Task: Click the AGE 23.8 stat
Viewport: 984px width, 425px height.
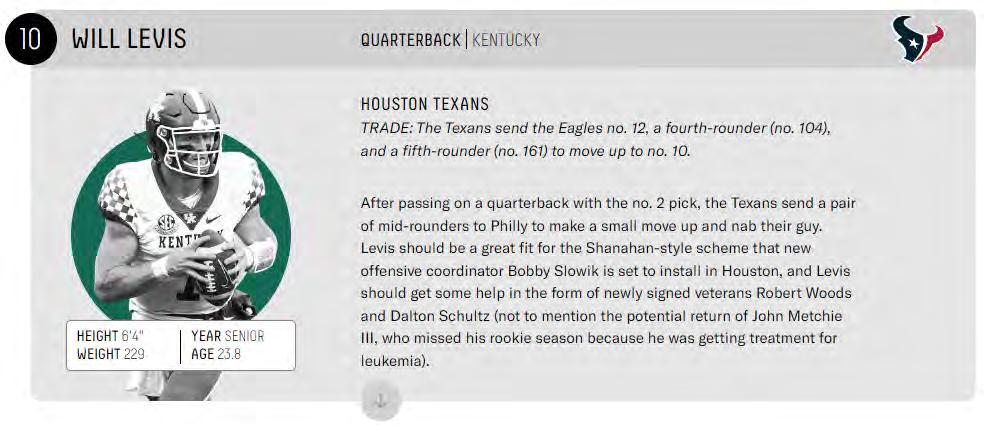Action: [x=216, y=354]
